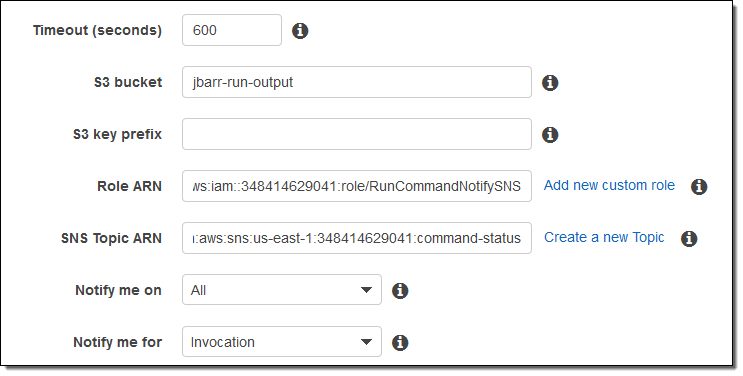The height and width of the screenshot is (376, 743).
Task: Focus the Timeout seconds field showing 600
Action: (x=232, y=30)
